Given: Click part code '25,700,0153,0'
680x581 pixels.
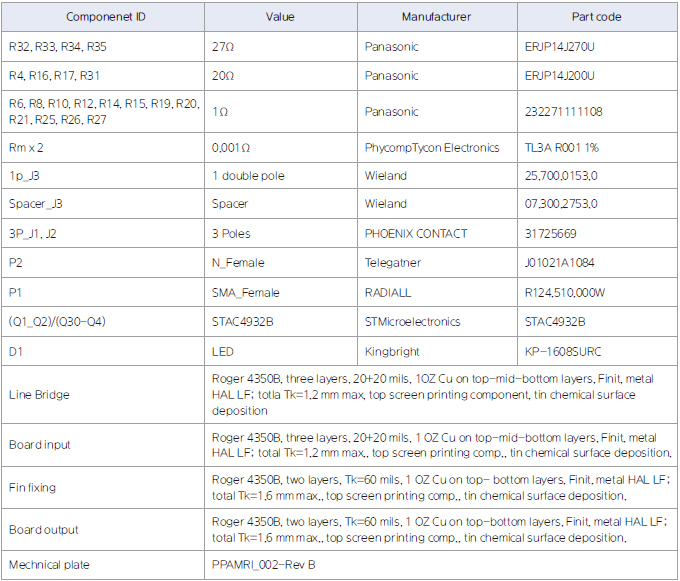Looking at the screenshot, I should pos(561,176).
